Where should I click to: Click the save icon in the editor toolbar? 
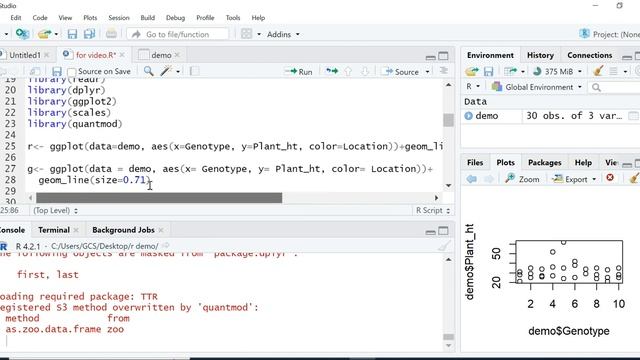[x=57, y=71]
